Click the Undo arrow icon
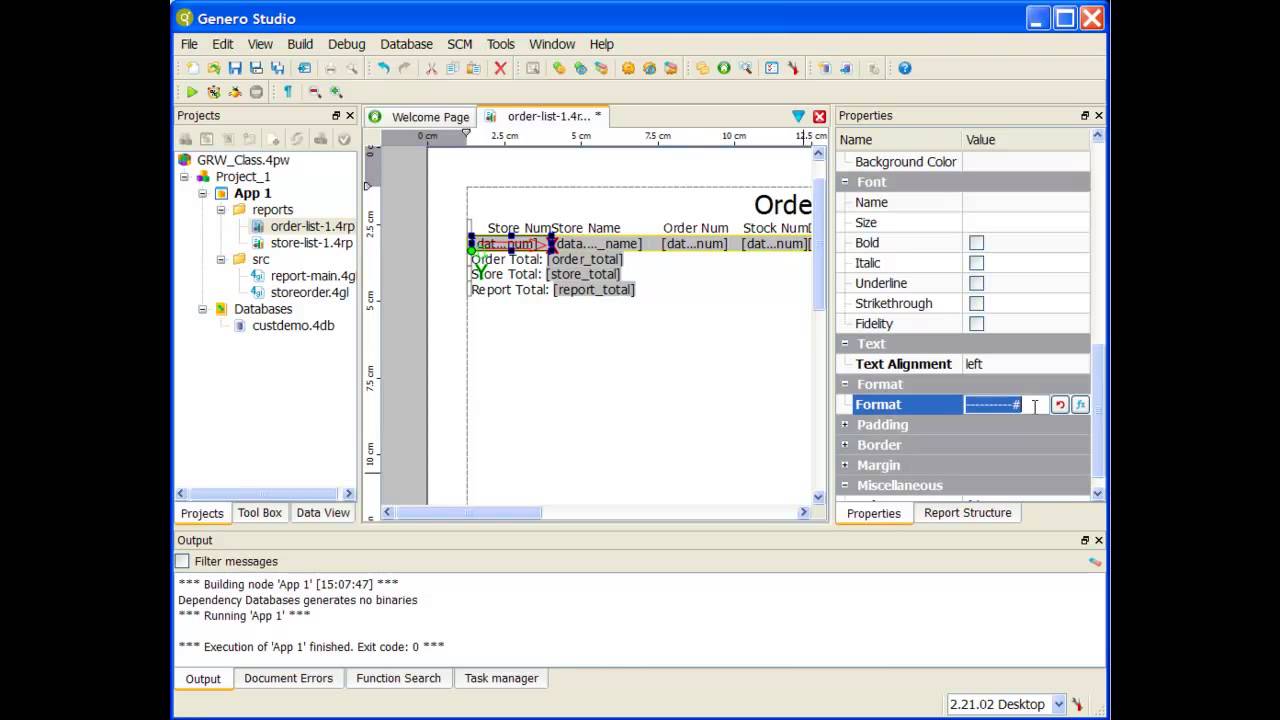Screen dimensions: 1280x720 (x=383, y=68)
